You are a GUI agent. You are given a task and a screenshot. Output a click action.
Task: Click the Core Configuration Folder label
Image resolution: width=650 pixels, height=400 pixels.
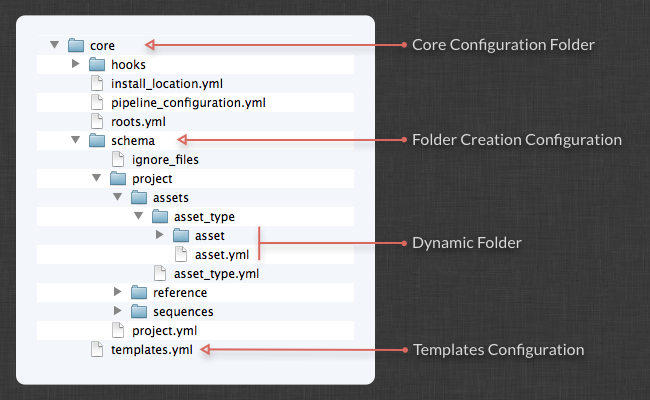tap(503, 45)
